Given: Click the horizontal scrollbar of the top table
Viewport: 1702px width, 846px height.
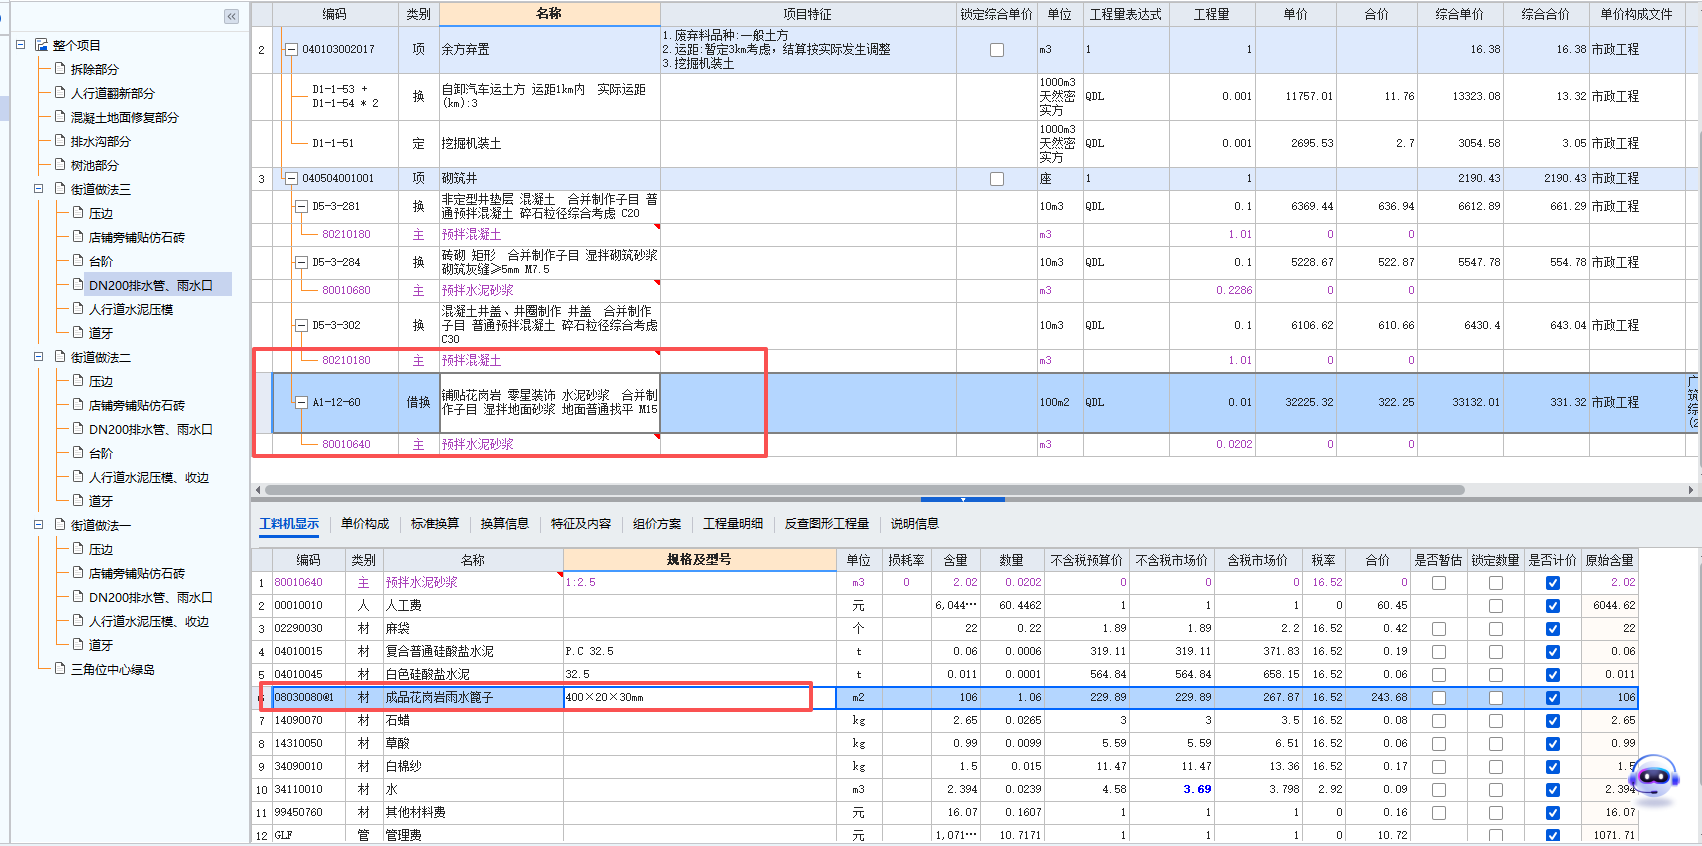Looking at the screenshot, I should [865, 490].
